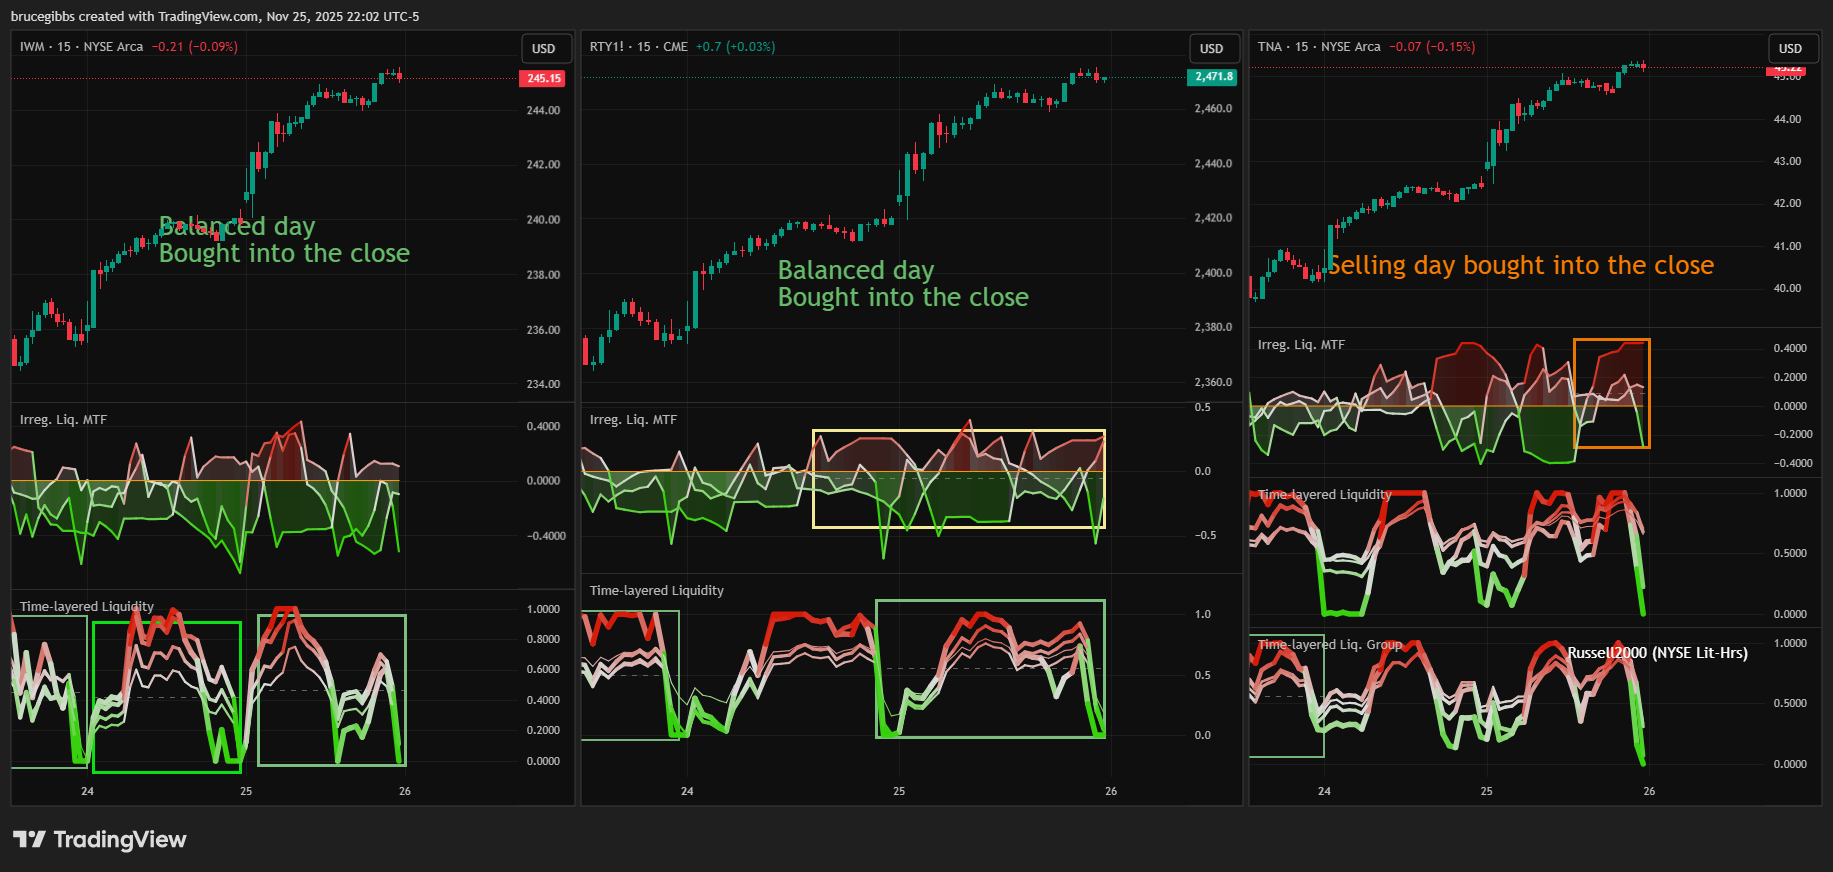Open USD currency selector on RTY1! chart
The width and height of the screenshot is (1833, 872).
click(1211, 49)
